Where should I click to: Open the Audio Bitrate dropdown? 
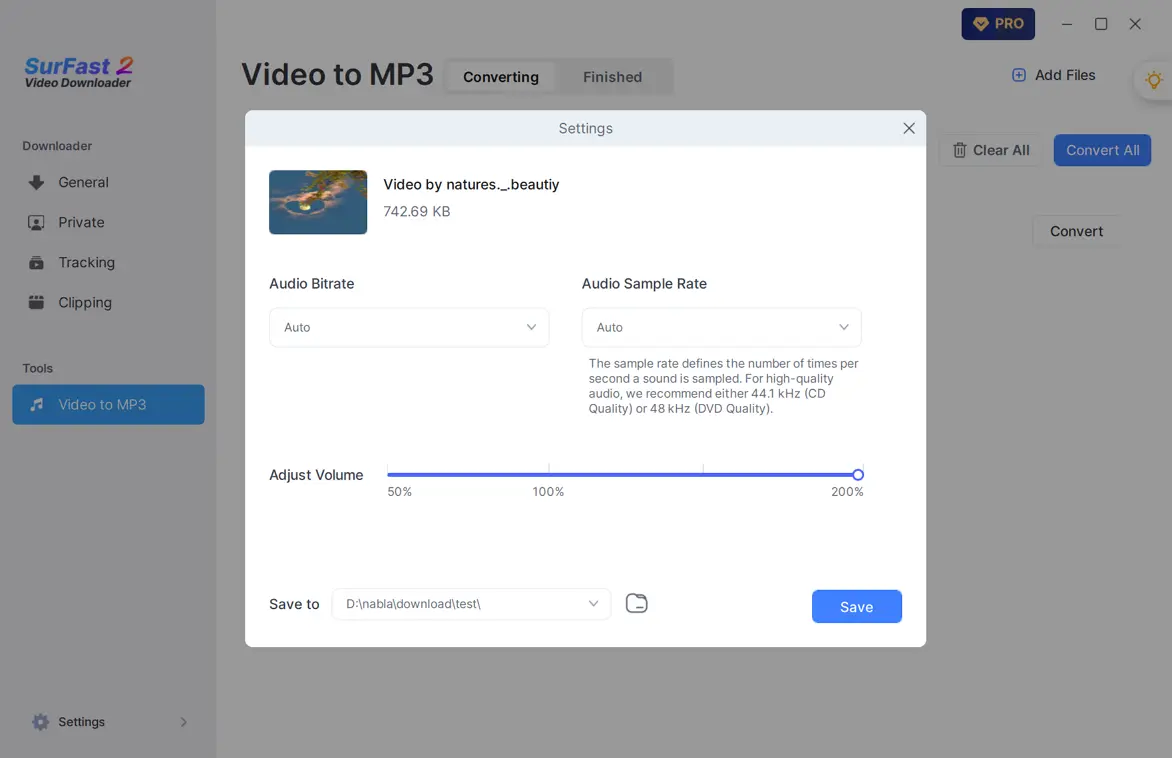(409, 327)
